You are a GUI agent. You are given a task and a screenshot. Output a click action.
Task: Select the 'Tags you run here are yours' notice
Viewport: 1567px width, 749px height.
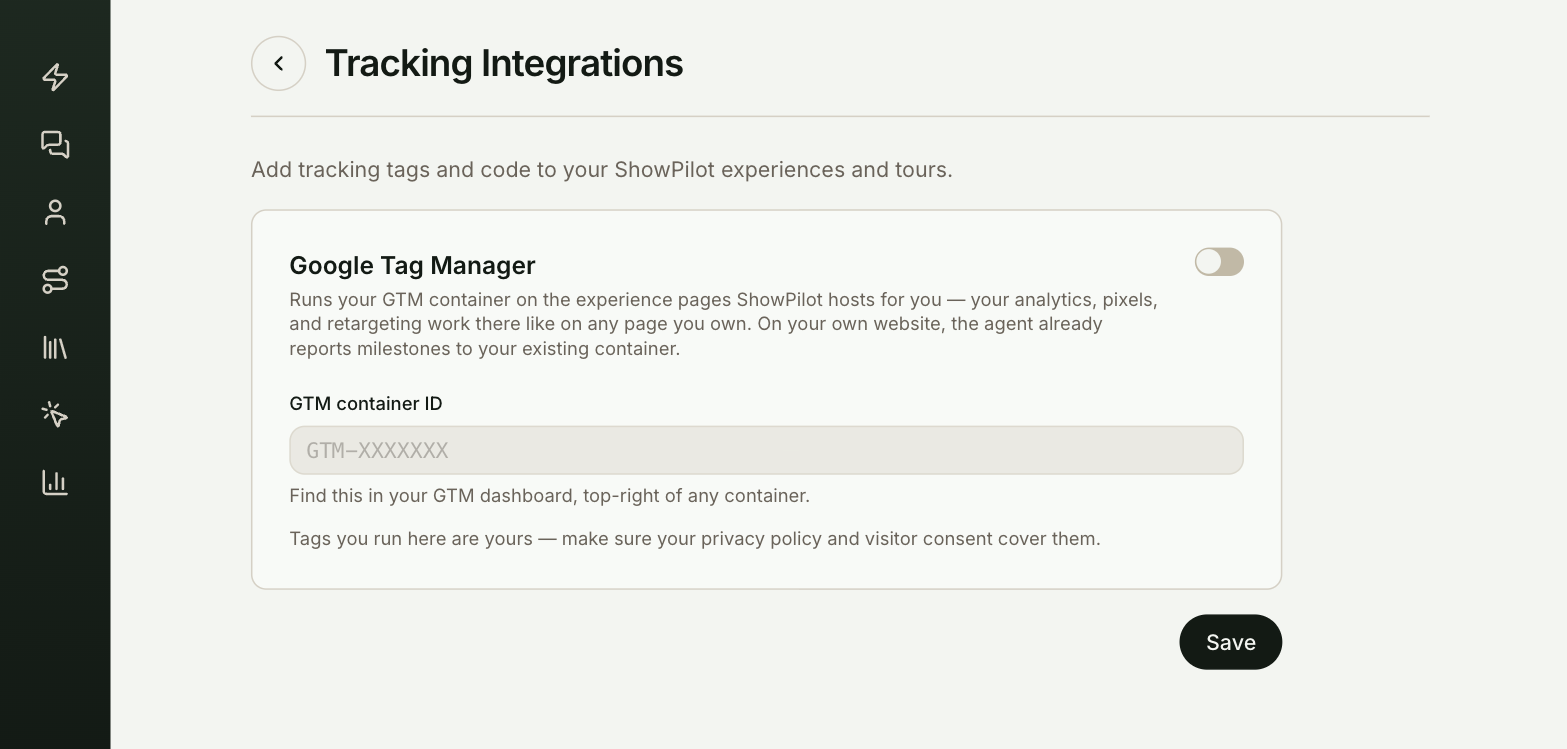click(695, 539)
